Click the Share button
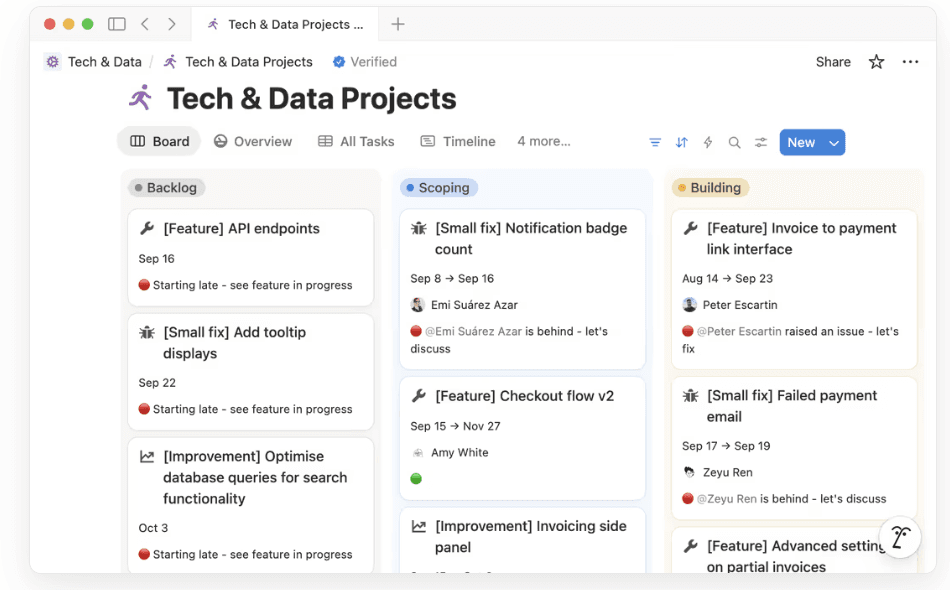950x590 pixels. (x=833, y=61)
